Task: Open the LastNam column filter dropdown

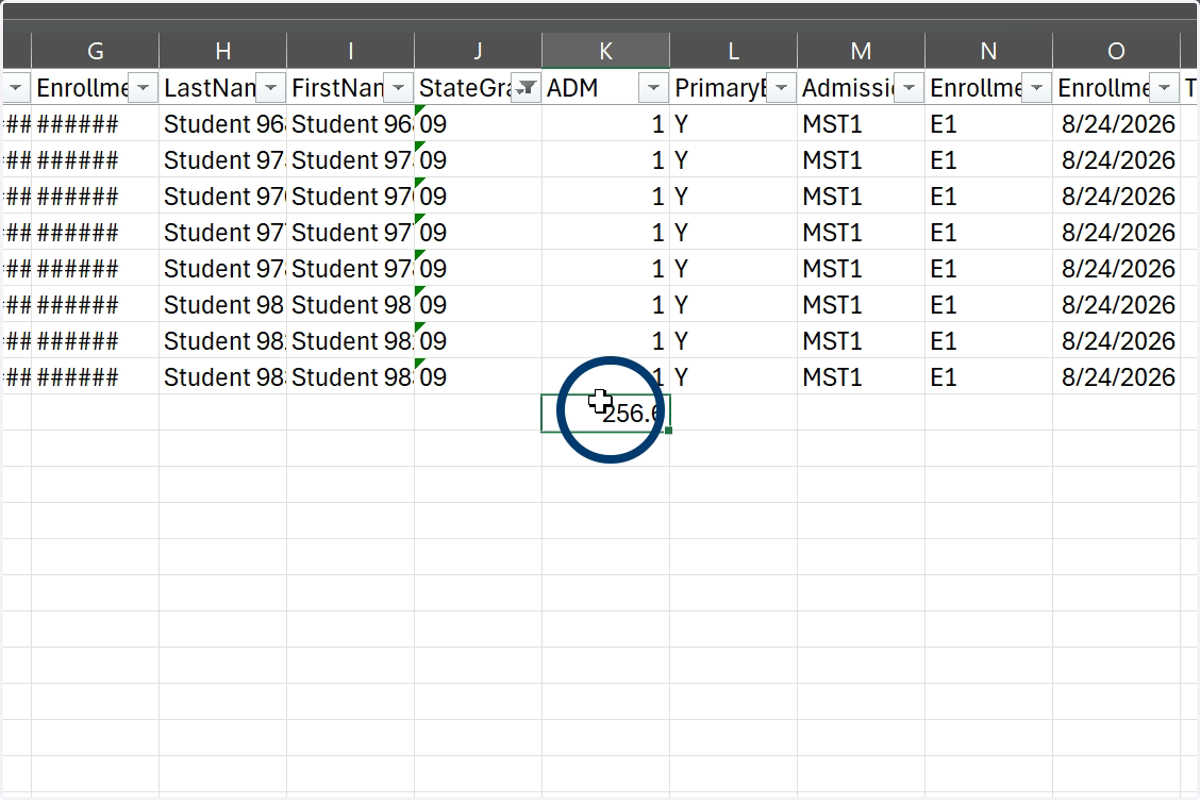Action: pyautogui.click(x=271, y=88)
